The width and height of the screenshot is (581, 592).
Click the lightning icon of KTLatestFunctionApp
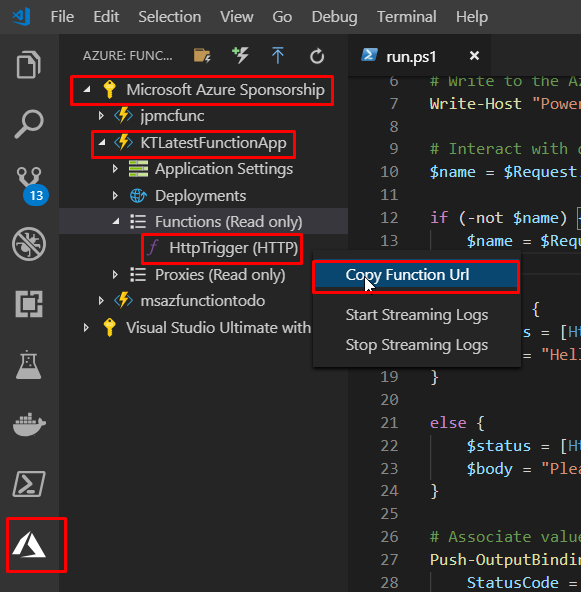coord(123,143)
